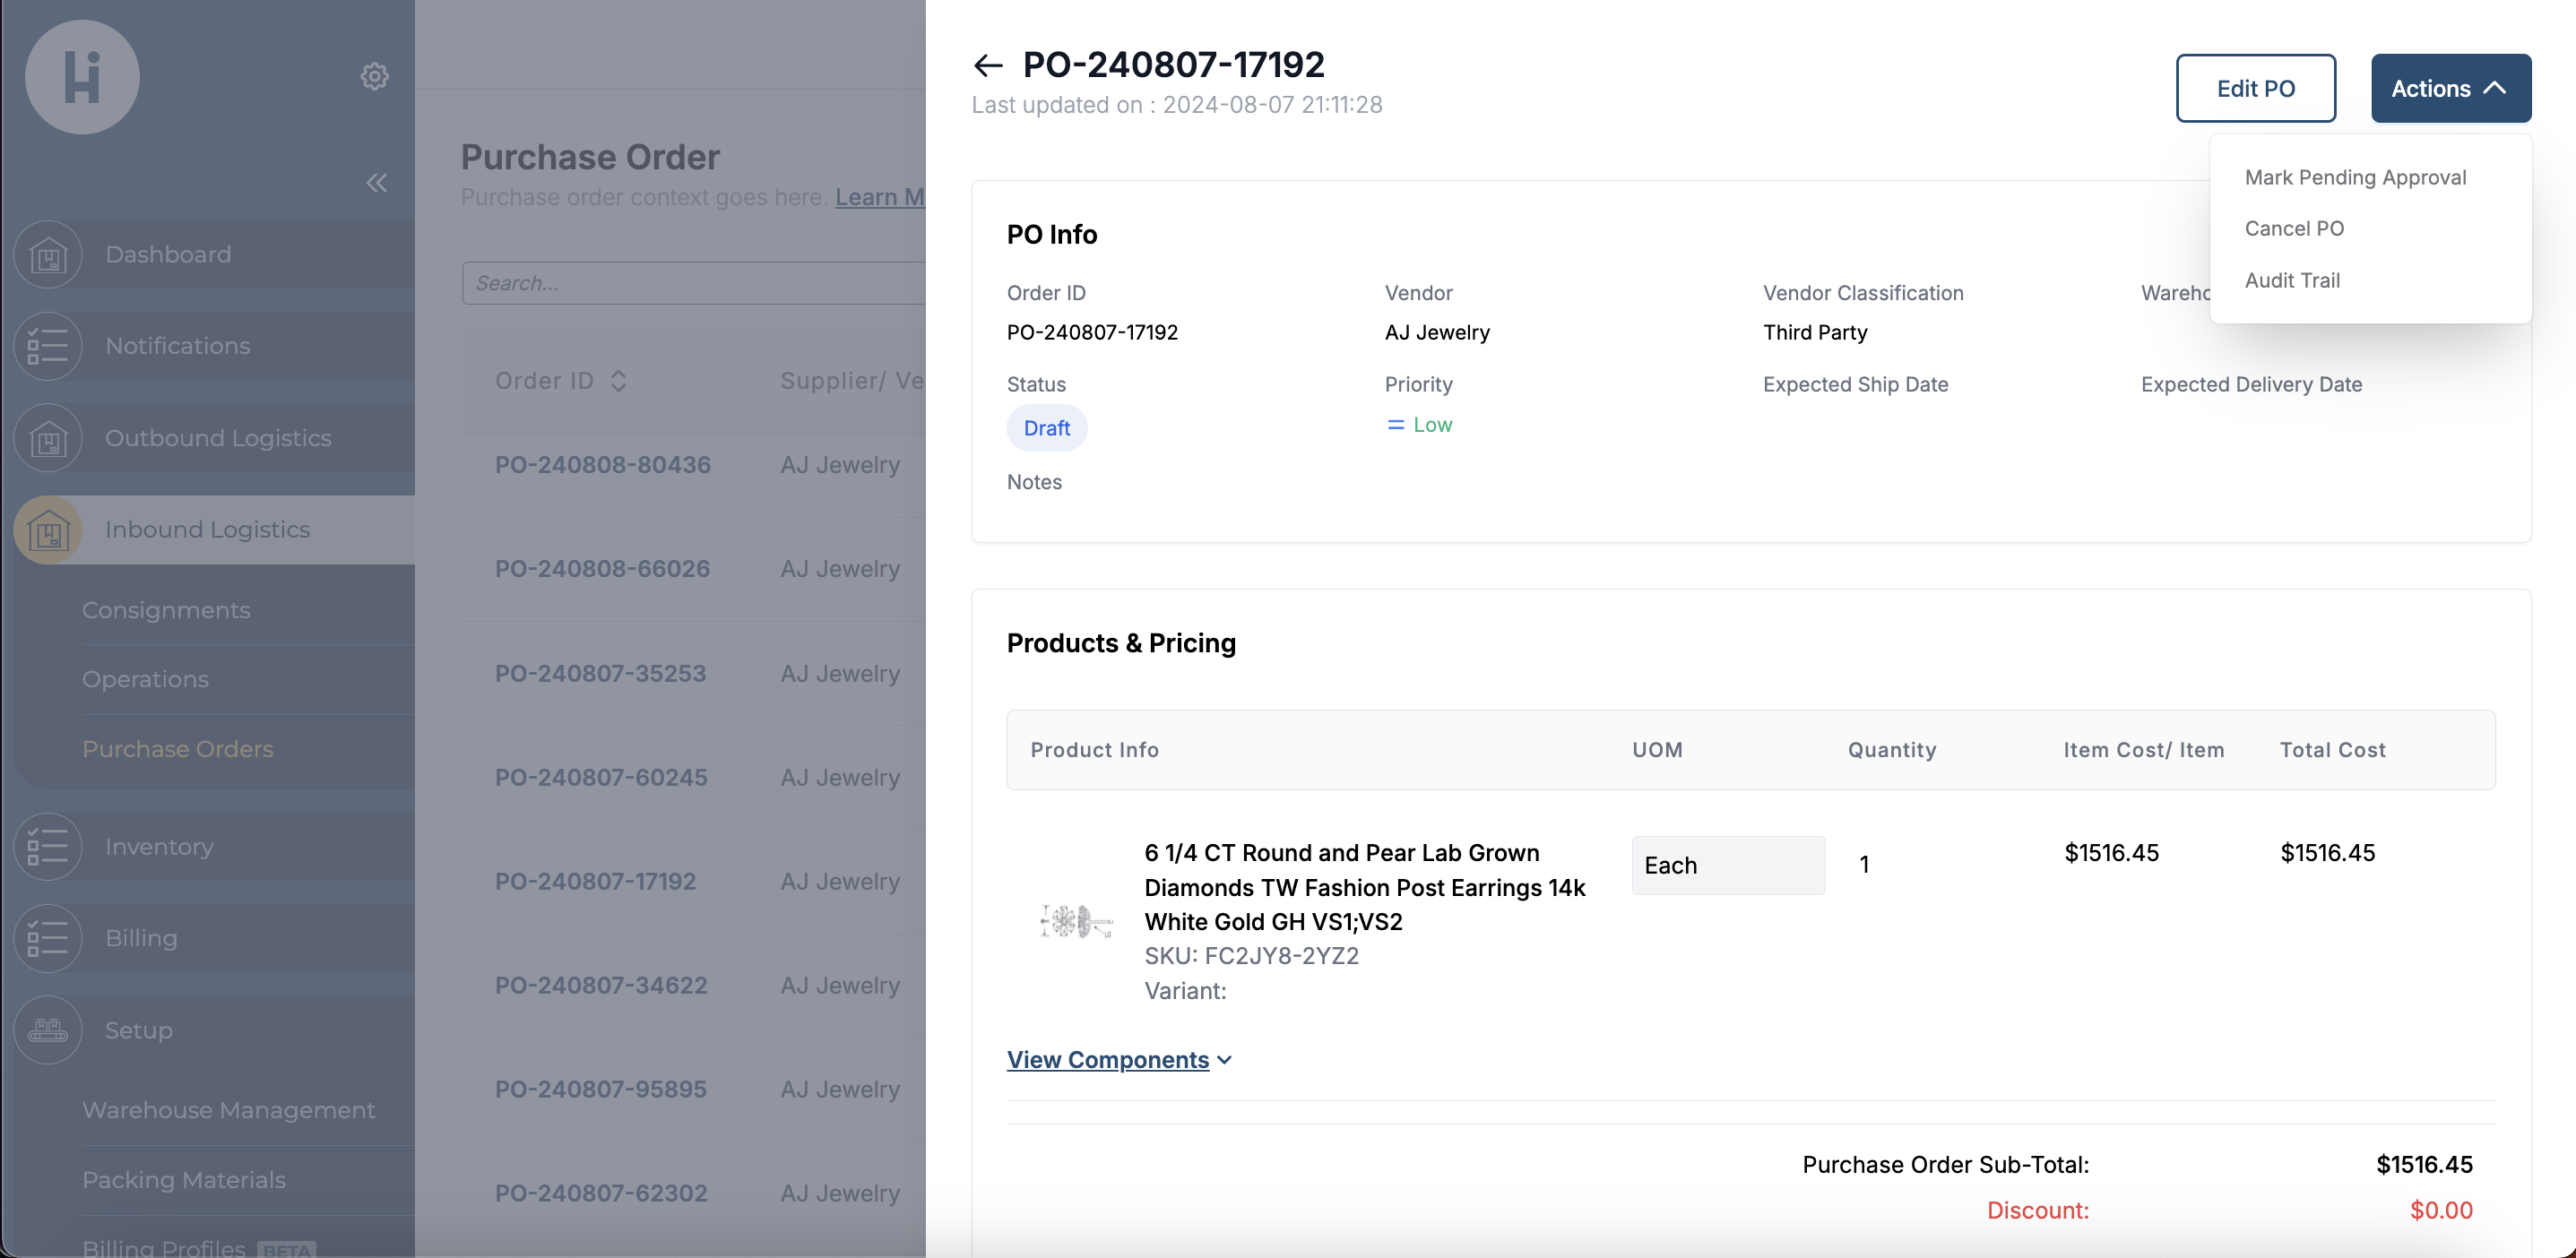Viewport: 2576px width, 1258px height.
Task: Open the Consignments submenu item
Action: coord(166,610)
